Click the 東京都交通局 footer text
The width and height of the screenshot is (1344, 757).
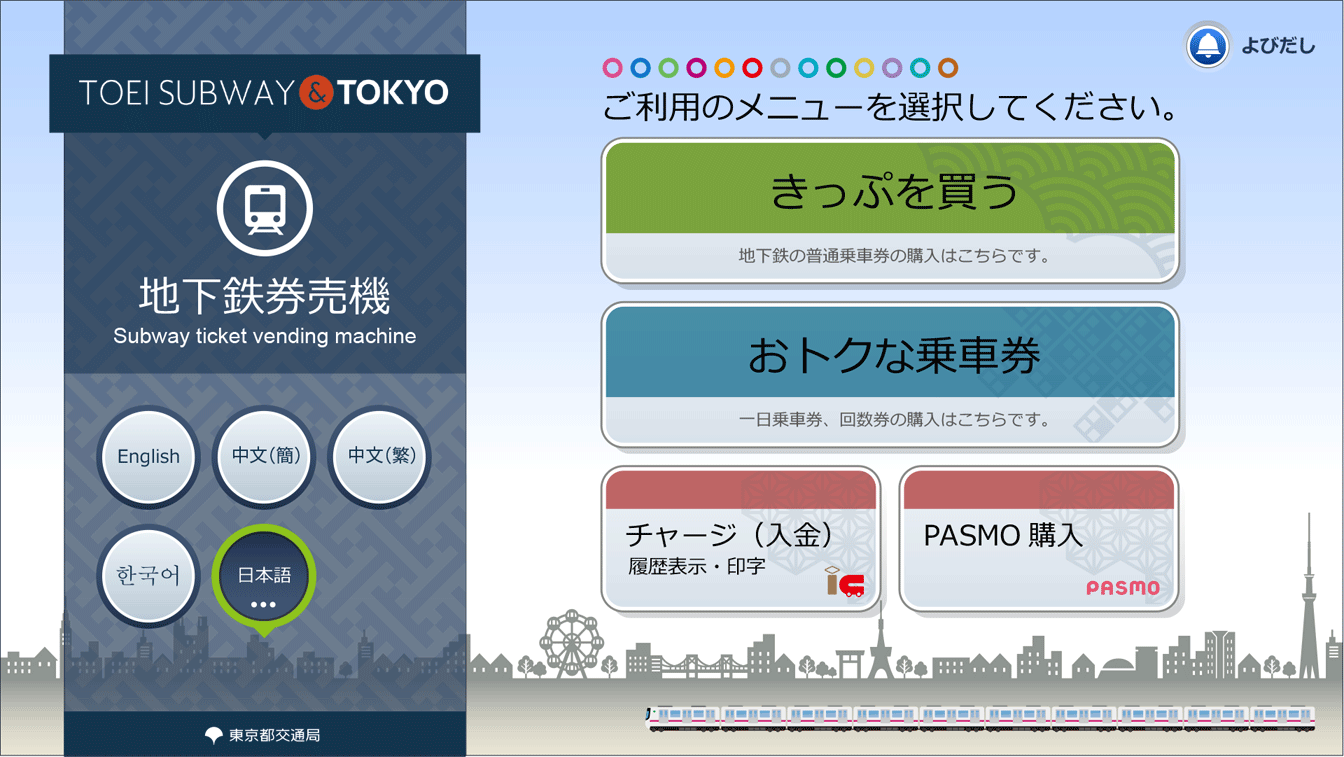click(274, 735)
